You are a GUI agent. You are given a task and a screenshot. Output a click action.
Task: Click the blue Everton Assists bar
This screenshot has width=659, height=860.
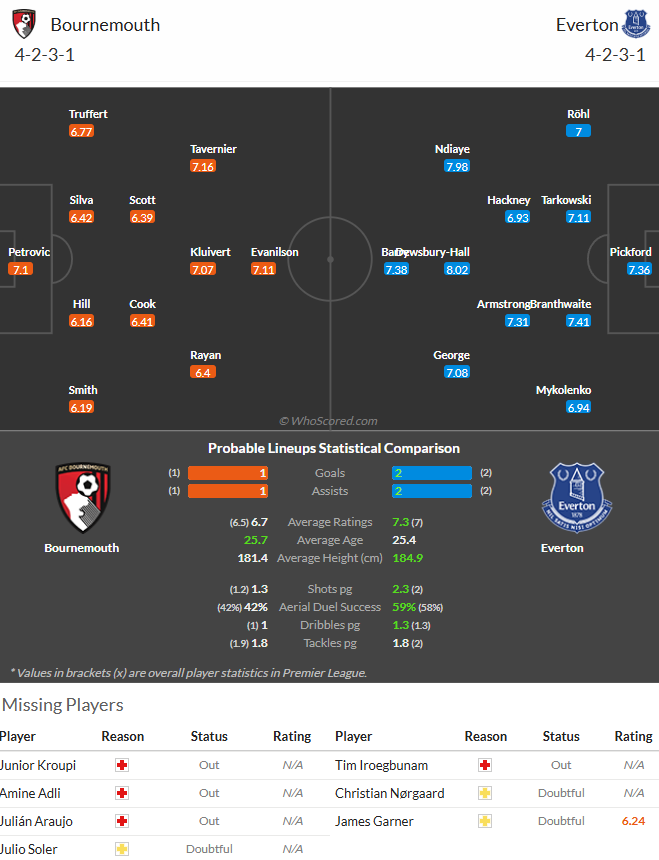(431, 491)
